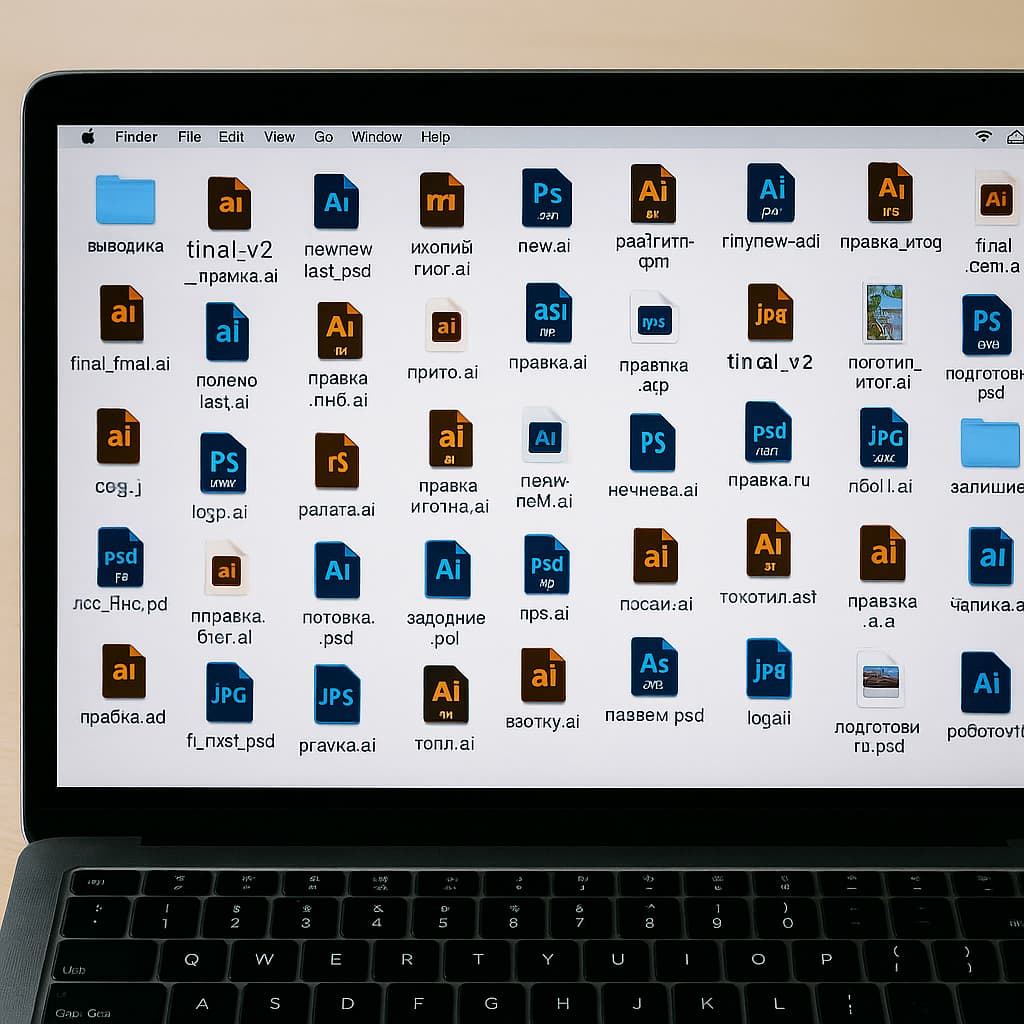
Task: Open the Window menu
Action: [x=377, y=137]
